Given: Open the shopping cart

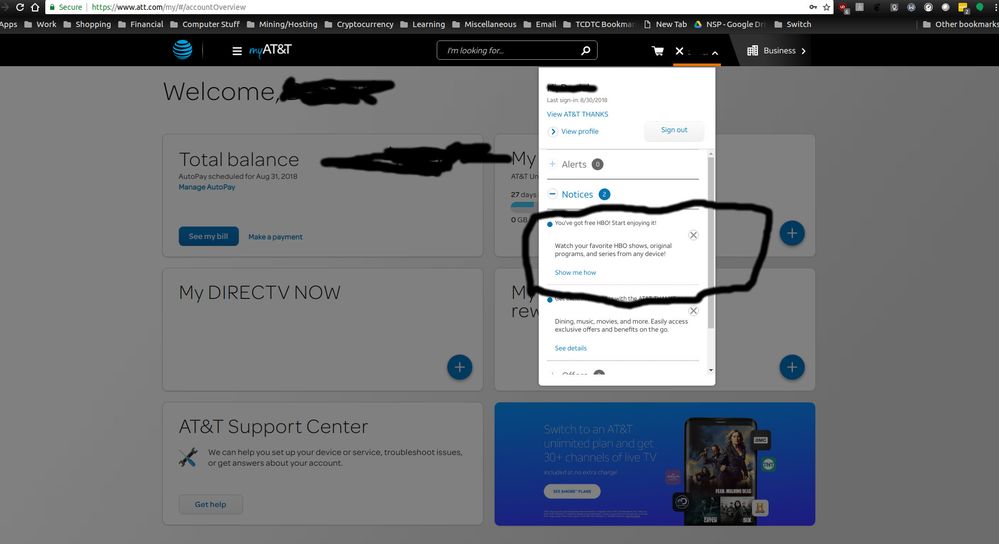Looking at the screenshot, I should [x=658, y=51].
